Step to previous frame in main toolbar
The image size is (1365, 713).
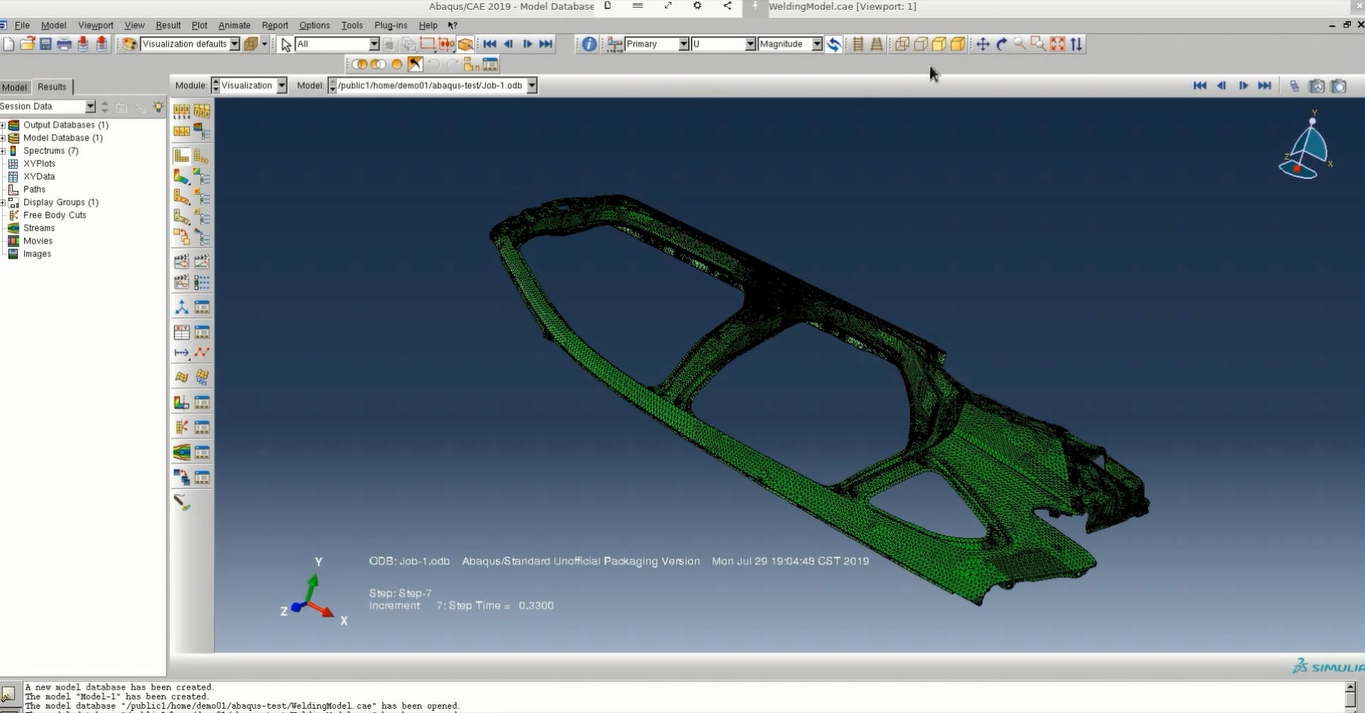[508, 44]
